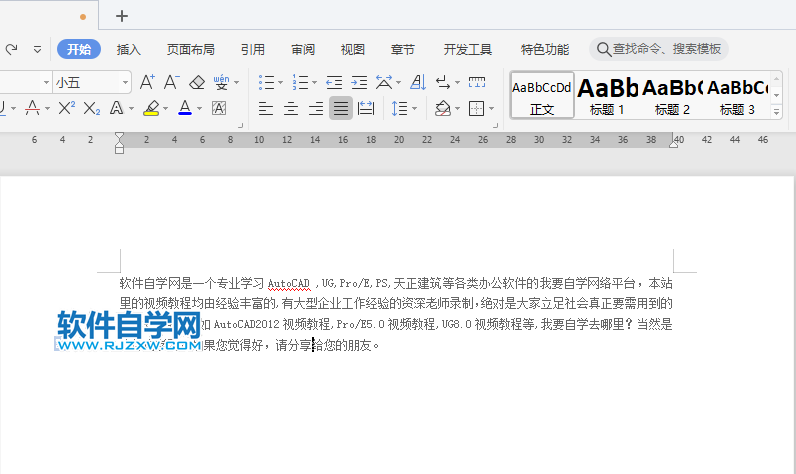Click the increase font size icon
This screenshot has height=474, width=796.
click(147, 82)
